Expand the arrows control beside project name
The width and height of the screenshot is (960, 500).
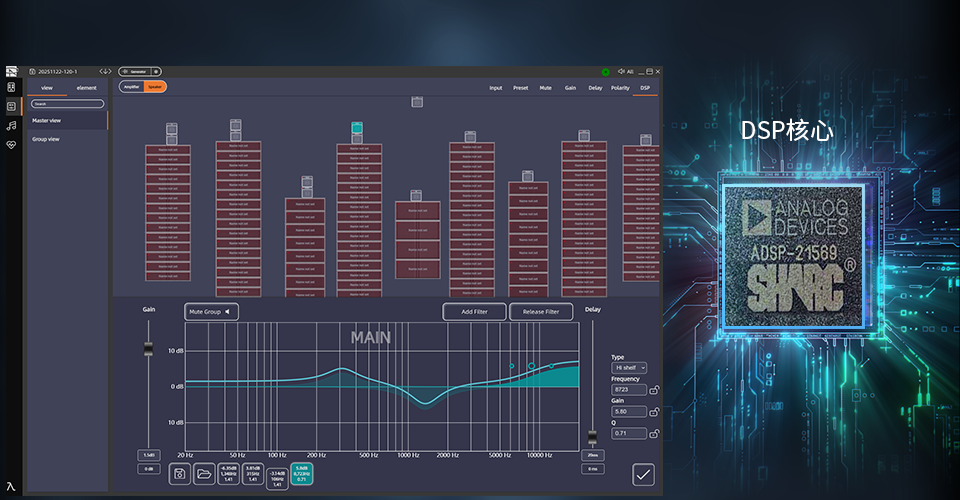tap(105, 72)
